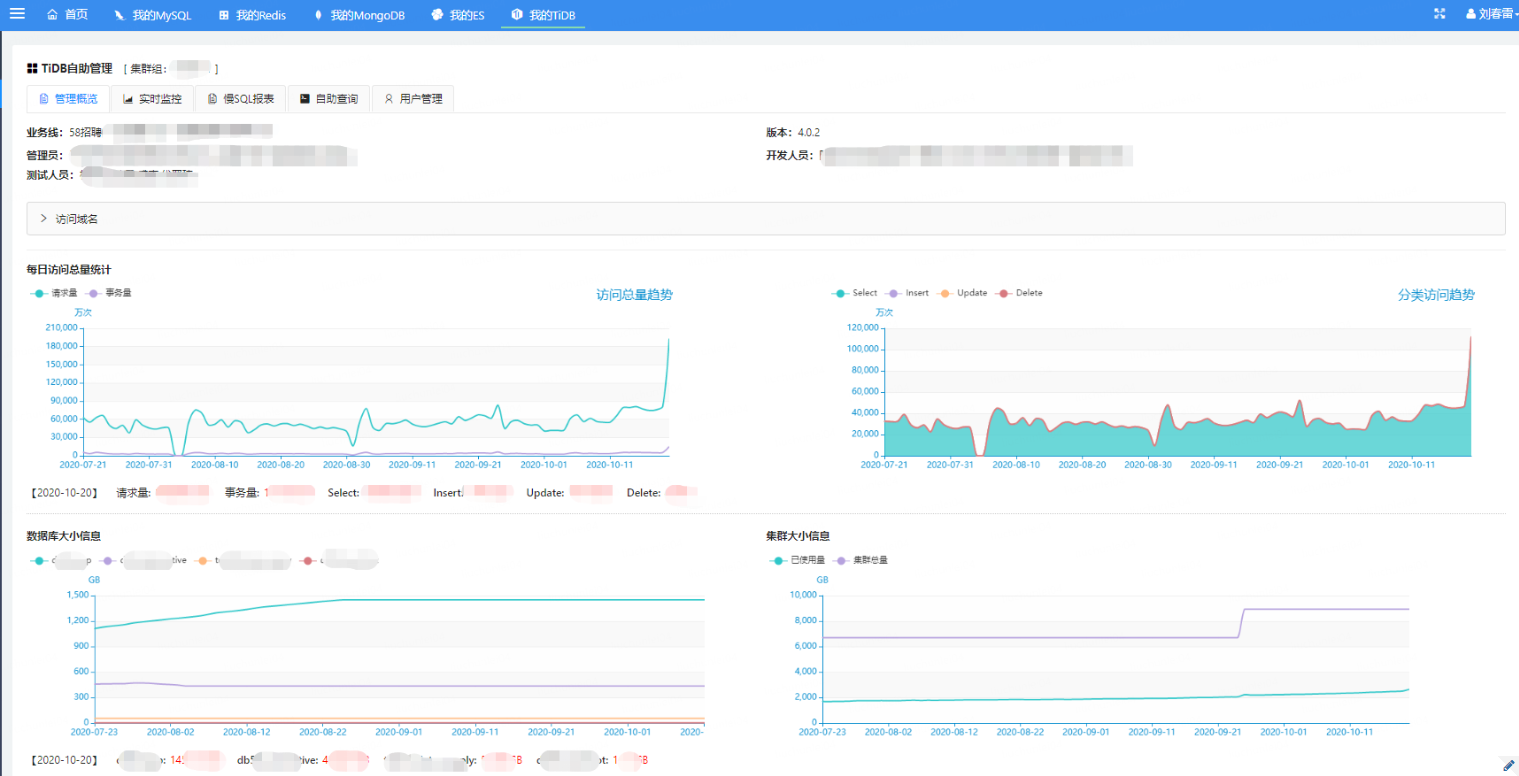Click the edit pencil icon at bottom right

pyautogui.click(x=1508, y=765)
